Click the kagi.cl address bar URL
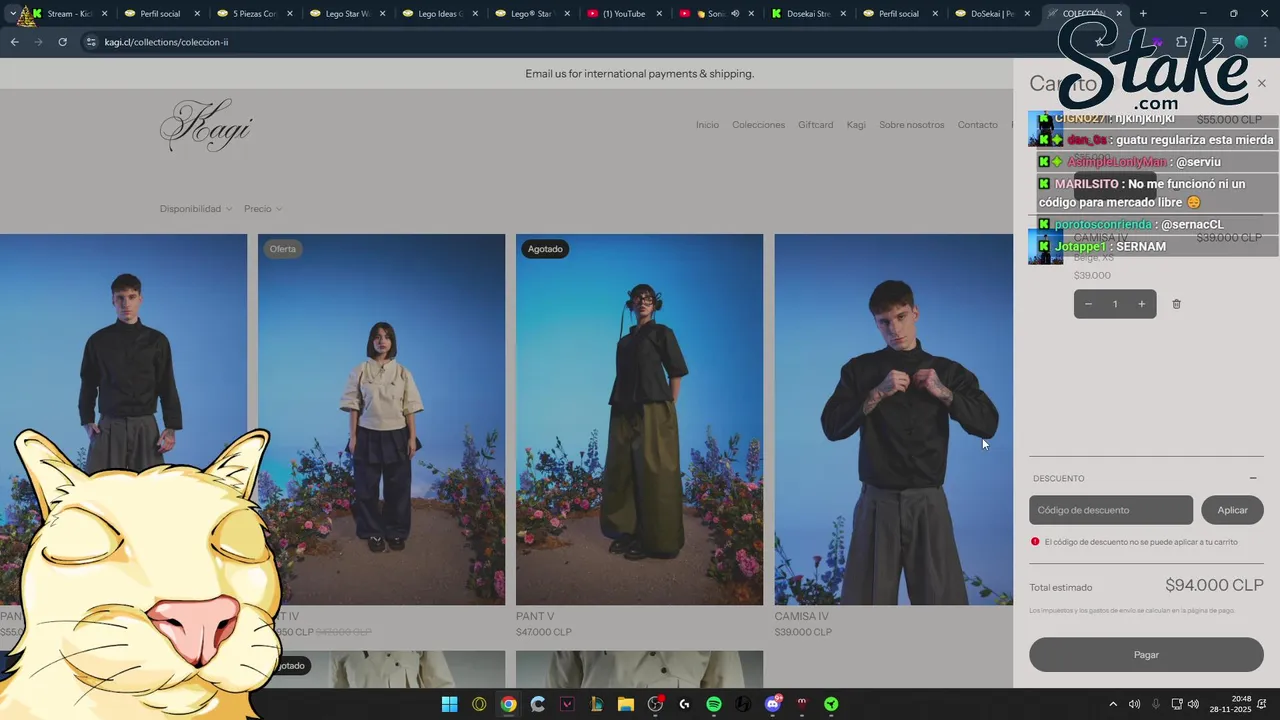Screen dimensions: 1280x720 pos(166,42)
